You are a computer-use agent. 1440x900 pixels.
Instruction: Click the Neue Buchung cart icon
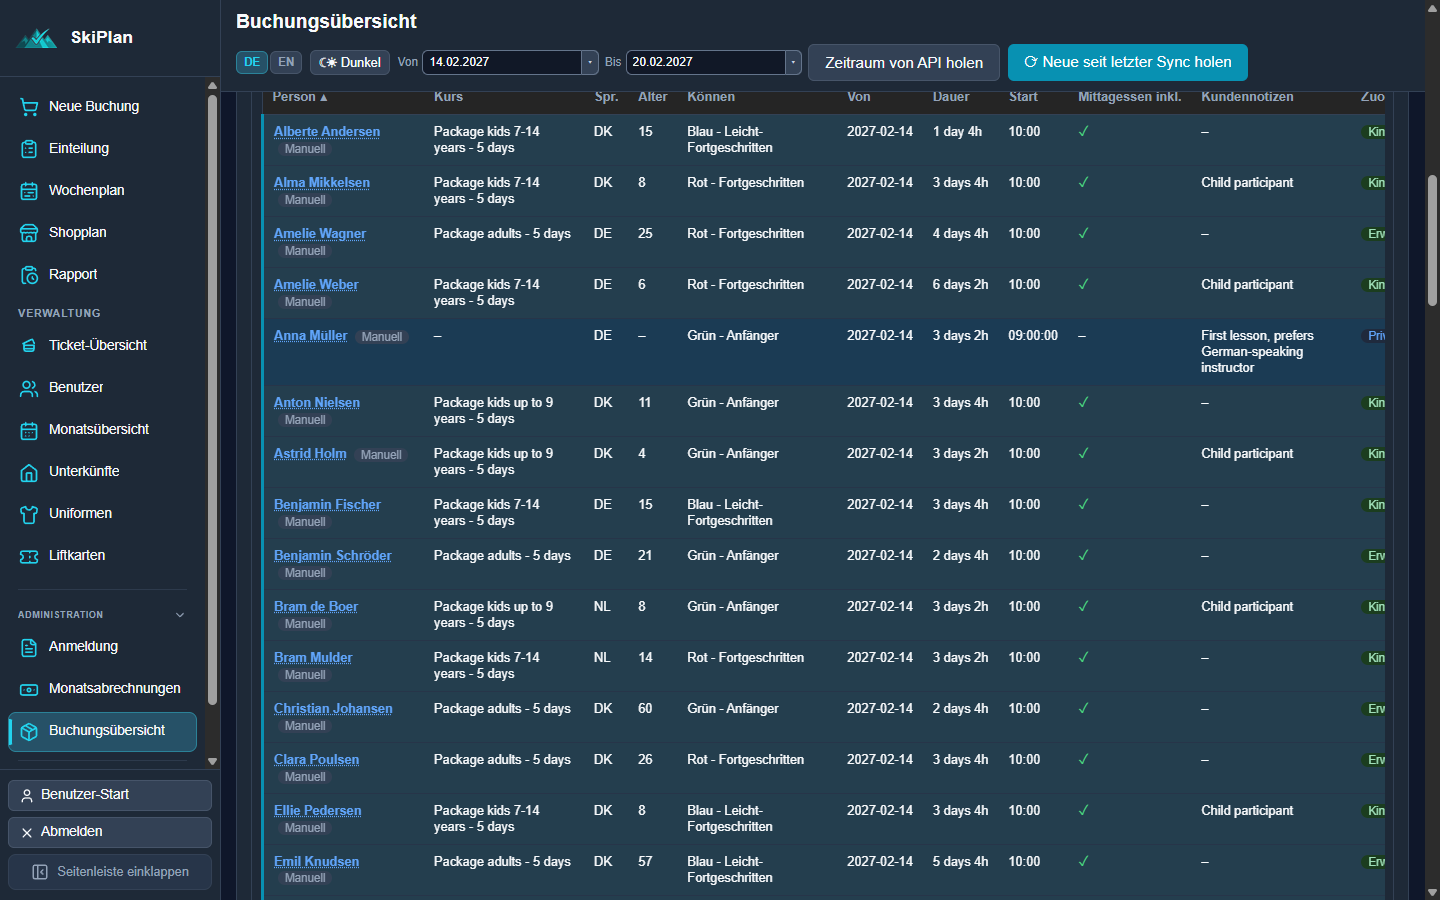click(x=29, y=107)
